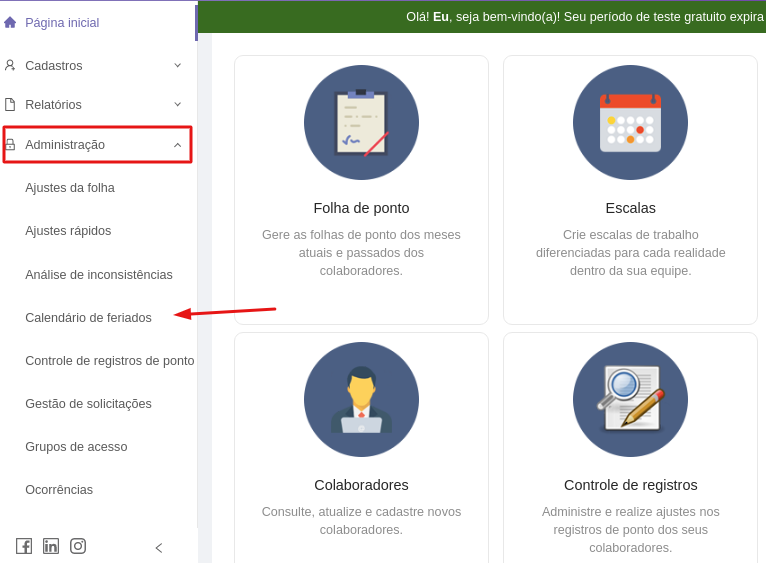Click the home icon beside Página inicial

10,22
